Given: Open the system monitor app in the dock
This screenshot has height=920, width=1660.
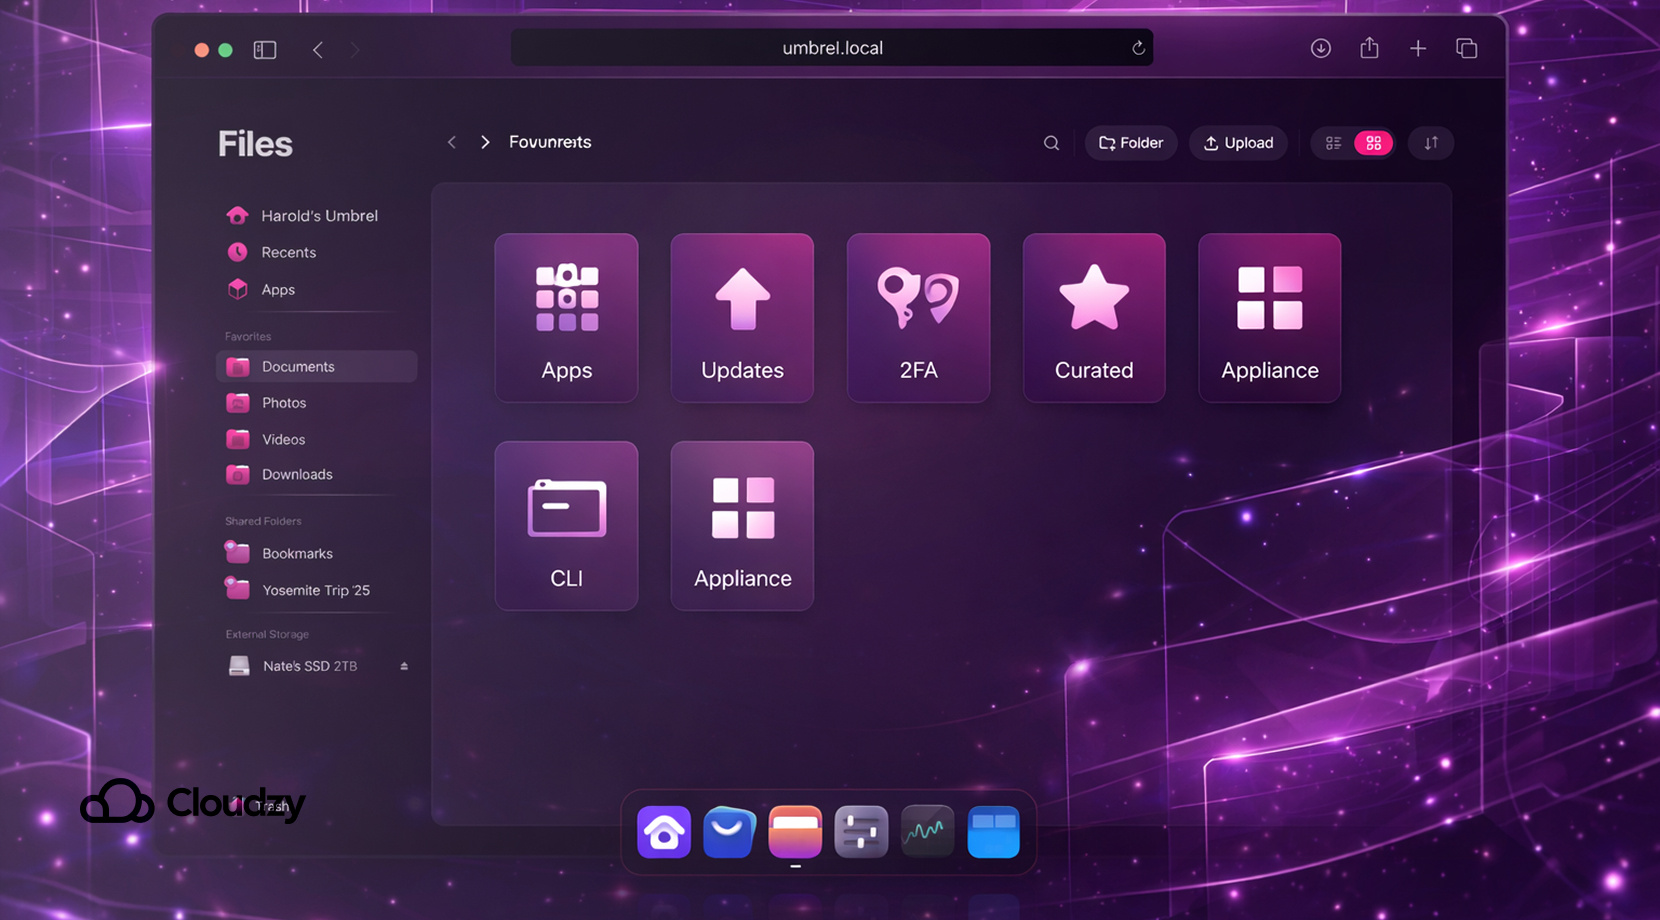Looking at the screenshot, I should coord(927,831).
